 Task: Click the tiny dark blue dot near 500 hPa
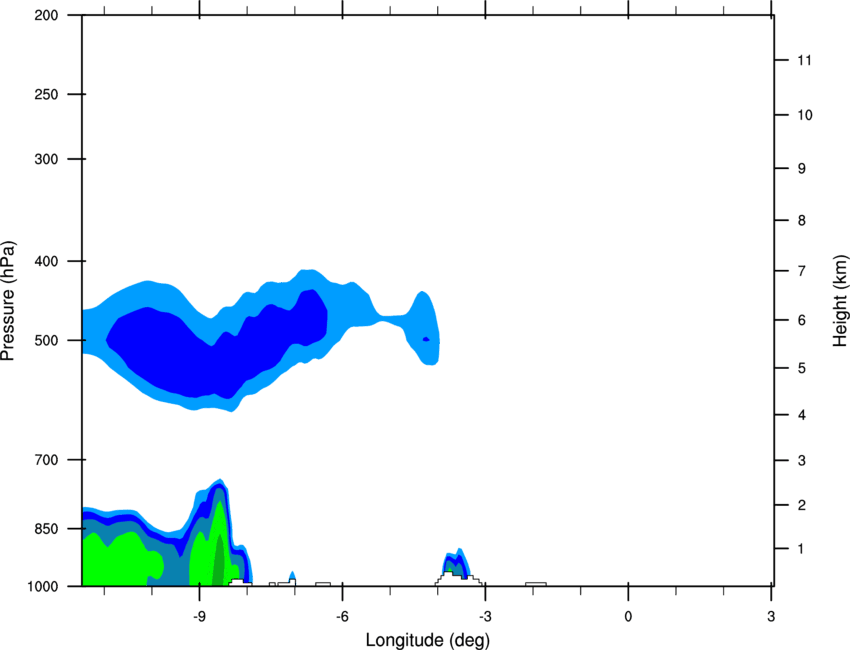(x=426, y=339)
